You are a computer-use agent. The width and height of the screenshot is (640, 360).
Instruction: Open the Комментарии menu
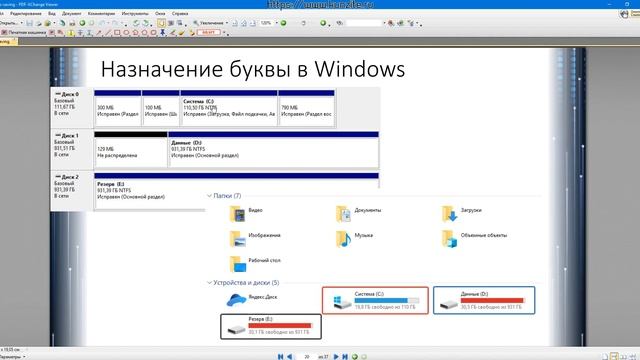pos(101,13)
